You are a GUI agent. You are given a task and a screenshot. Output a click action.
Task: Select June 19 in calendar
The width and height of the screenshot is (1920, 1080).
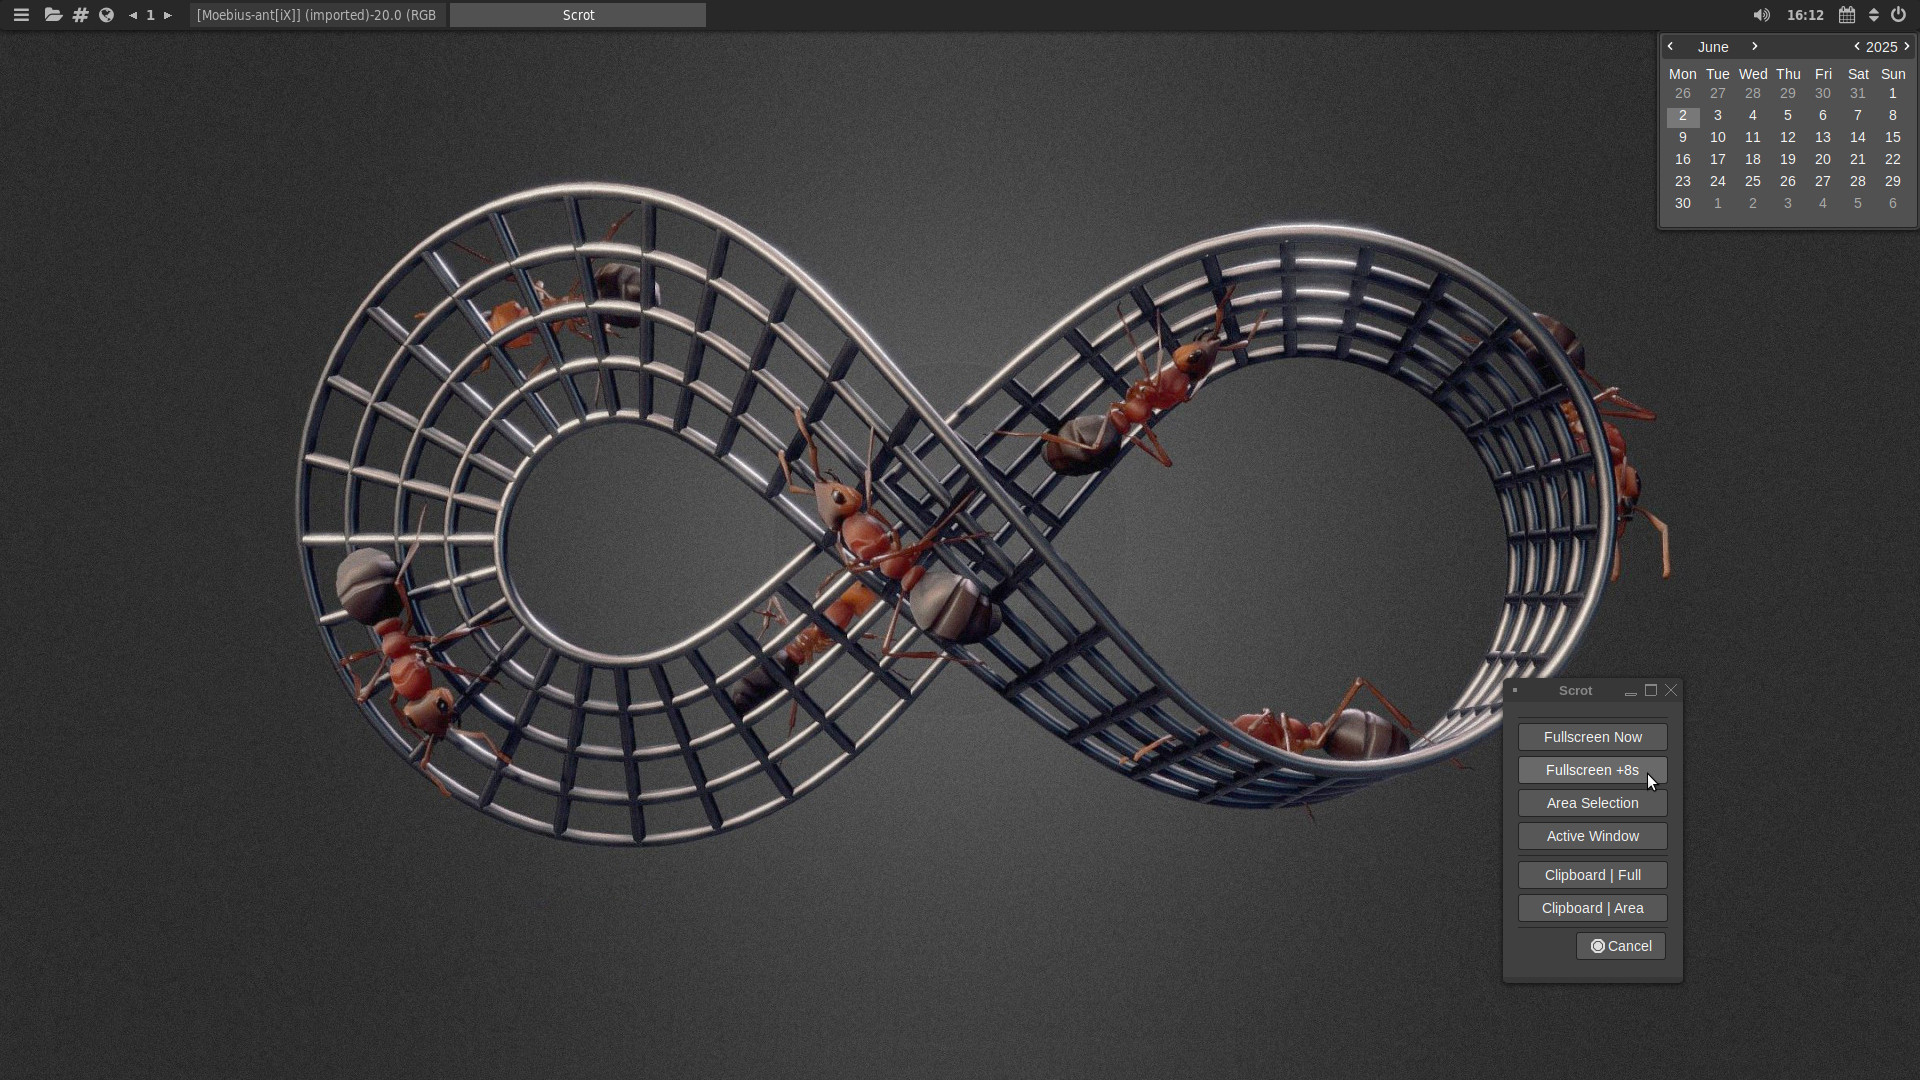[x=1788, y=160]
